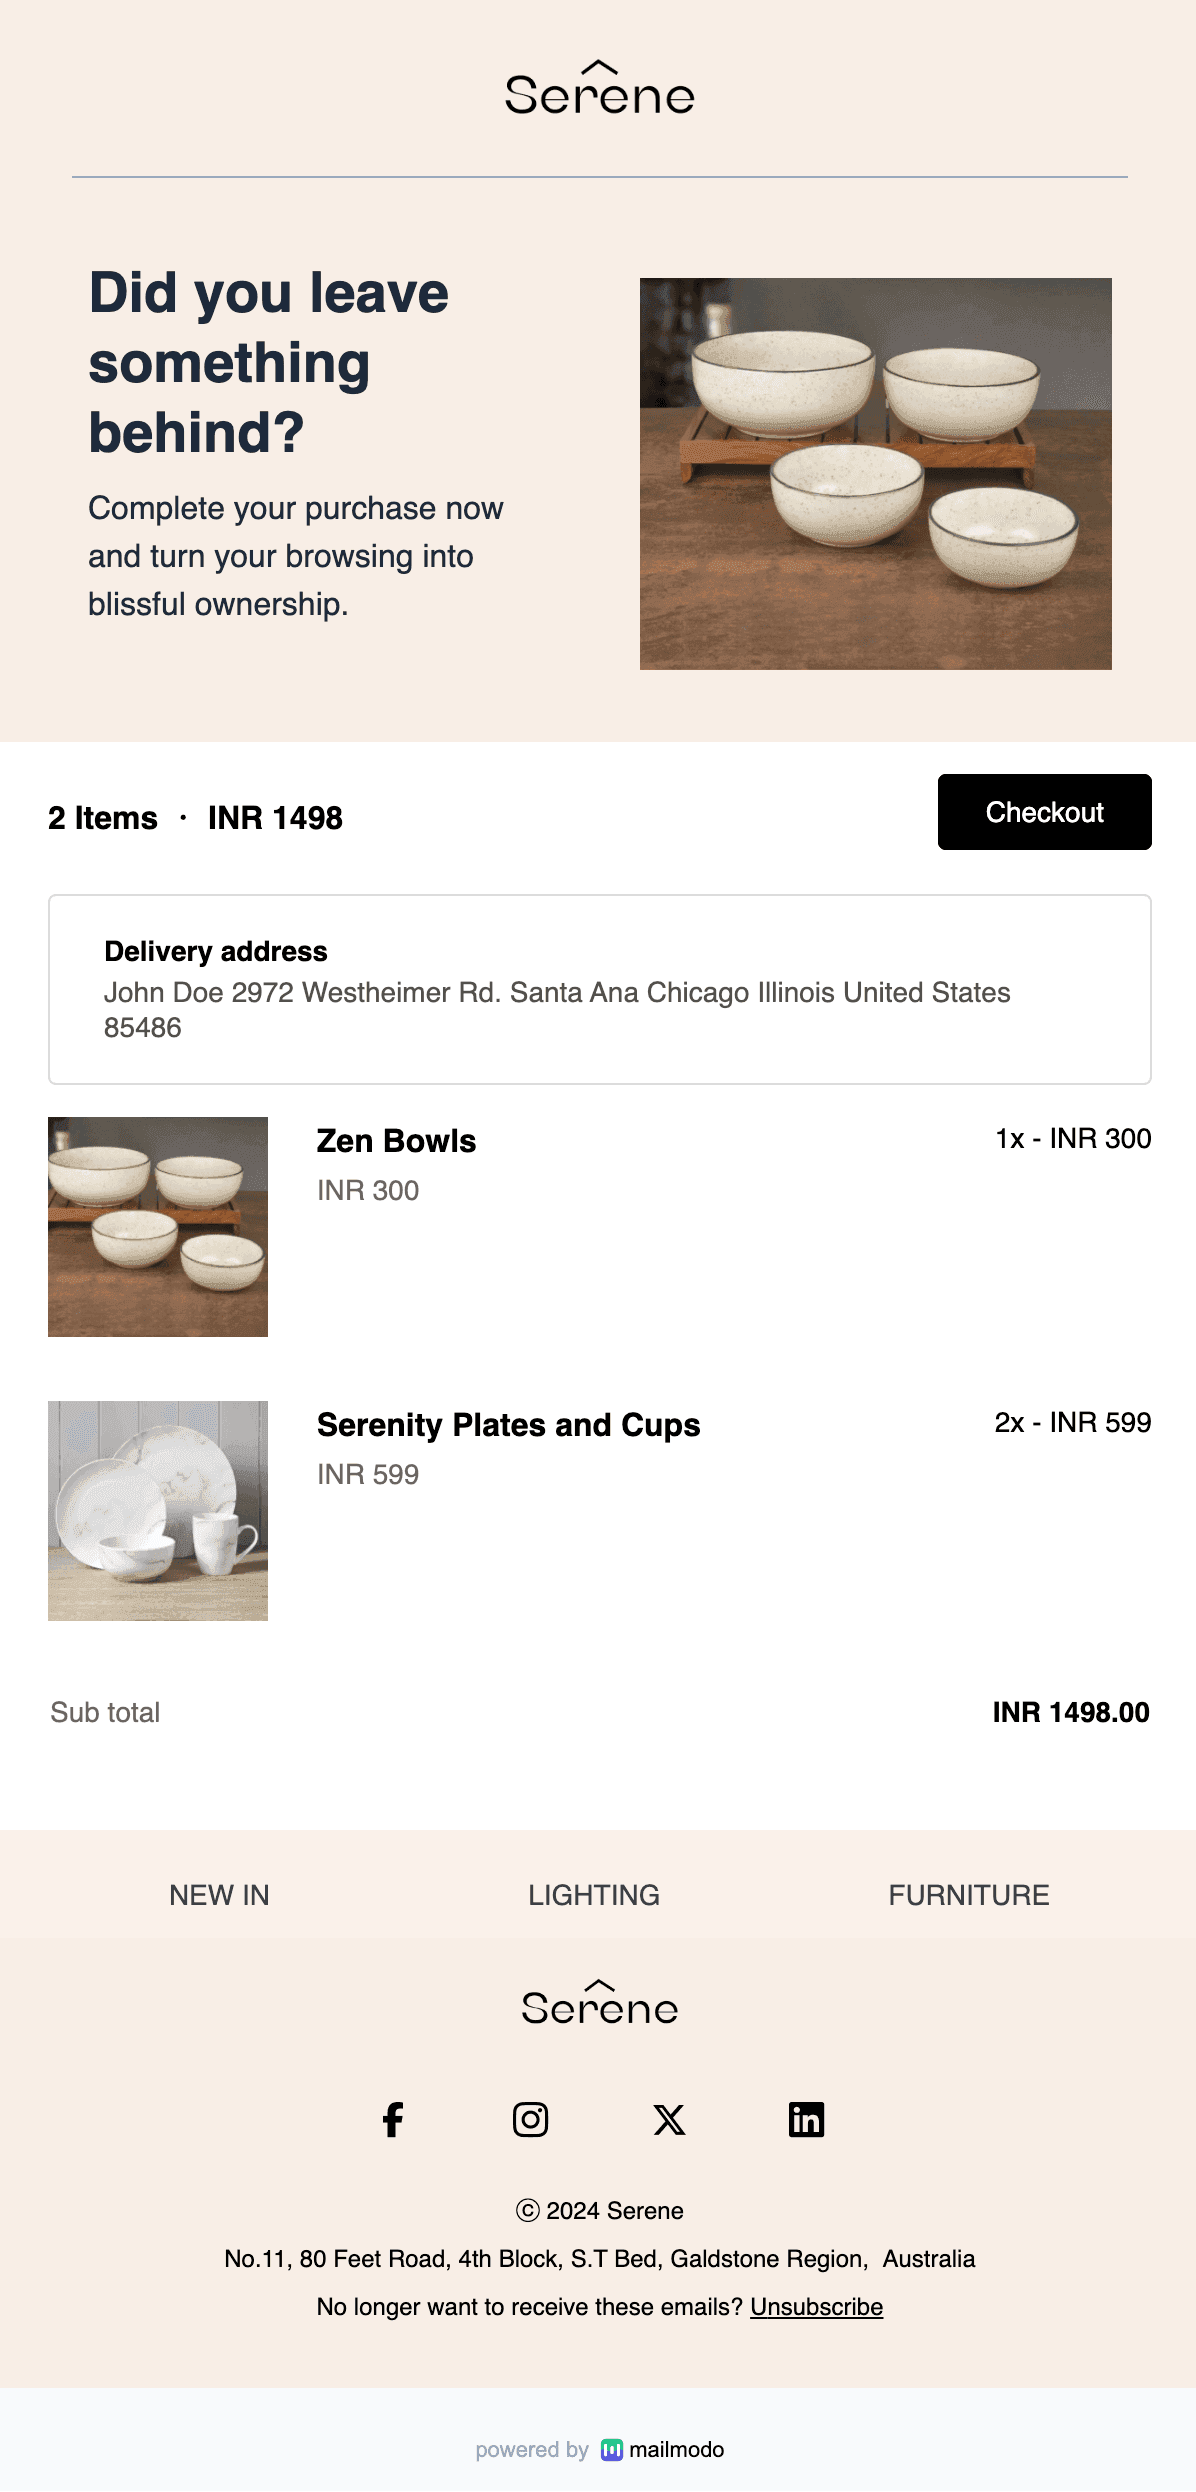The image size is (1196, 2492).
Task: Open the NEW IN category
Action: point(219,1895)
